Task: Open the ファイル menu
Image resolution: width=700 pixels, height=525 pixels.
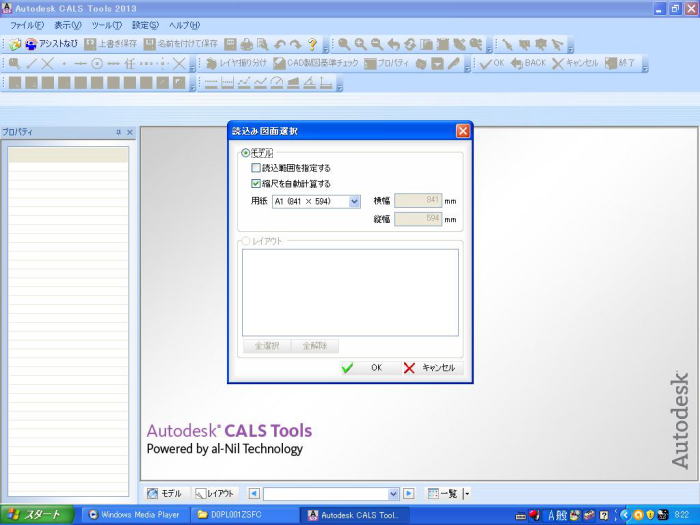Action: click(27, 25)
